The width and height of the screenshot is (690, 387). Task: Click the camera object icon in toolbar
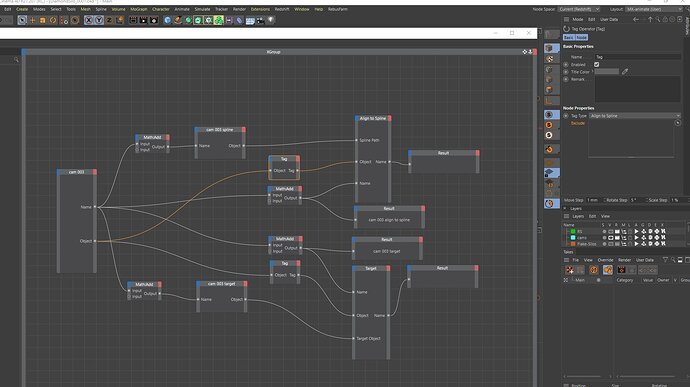[261, 20]
